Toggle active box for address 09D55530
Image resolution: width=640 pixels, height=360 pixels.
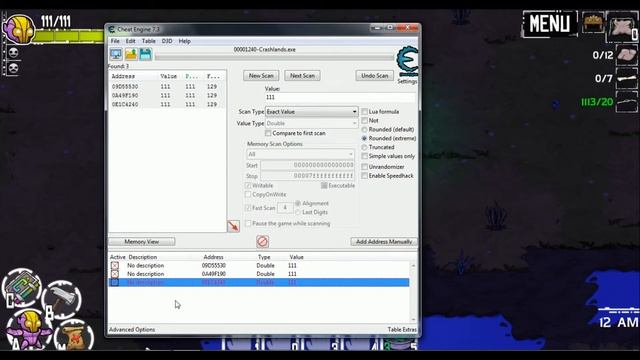tap(115, 265)
